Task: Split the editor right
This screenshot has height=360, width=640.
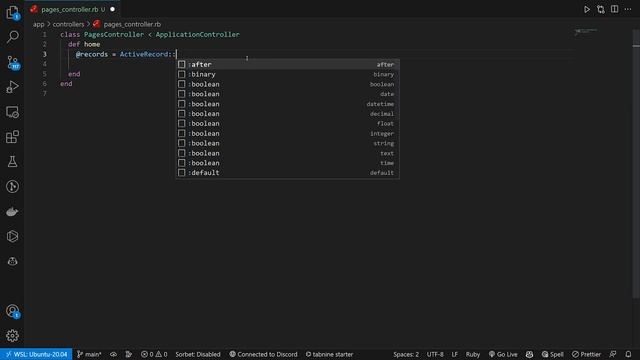Action: click(x=614, y=9)
